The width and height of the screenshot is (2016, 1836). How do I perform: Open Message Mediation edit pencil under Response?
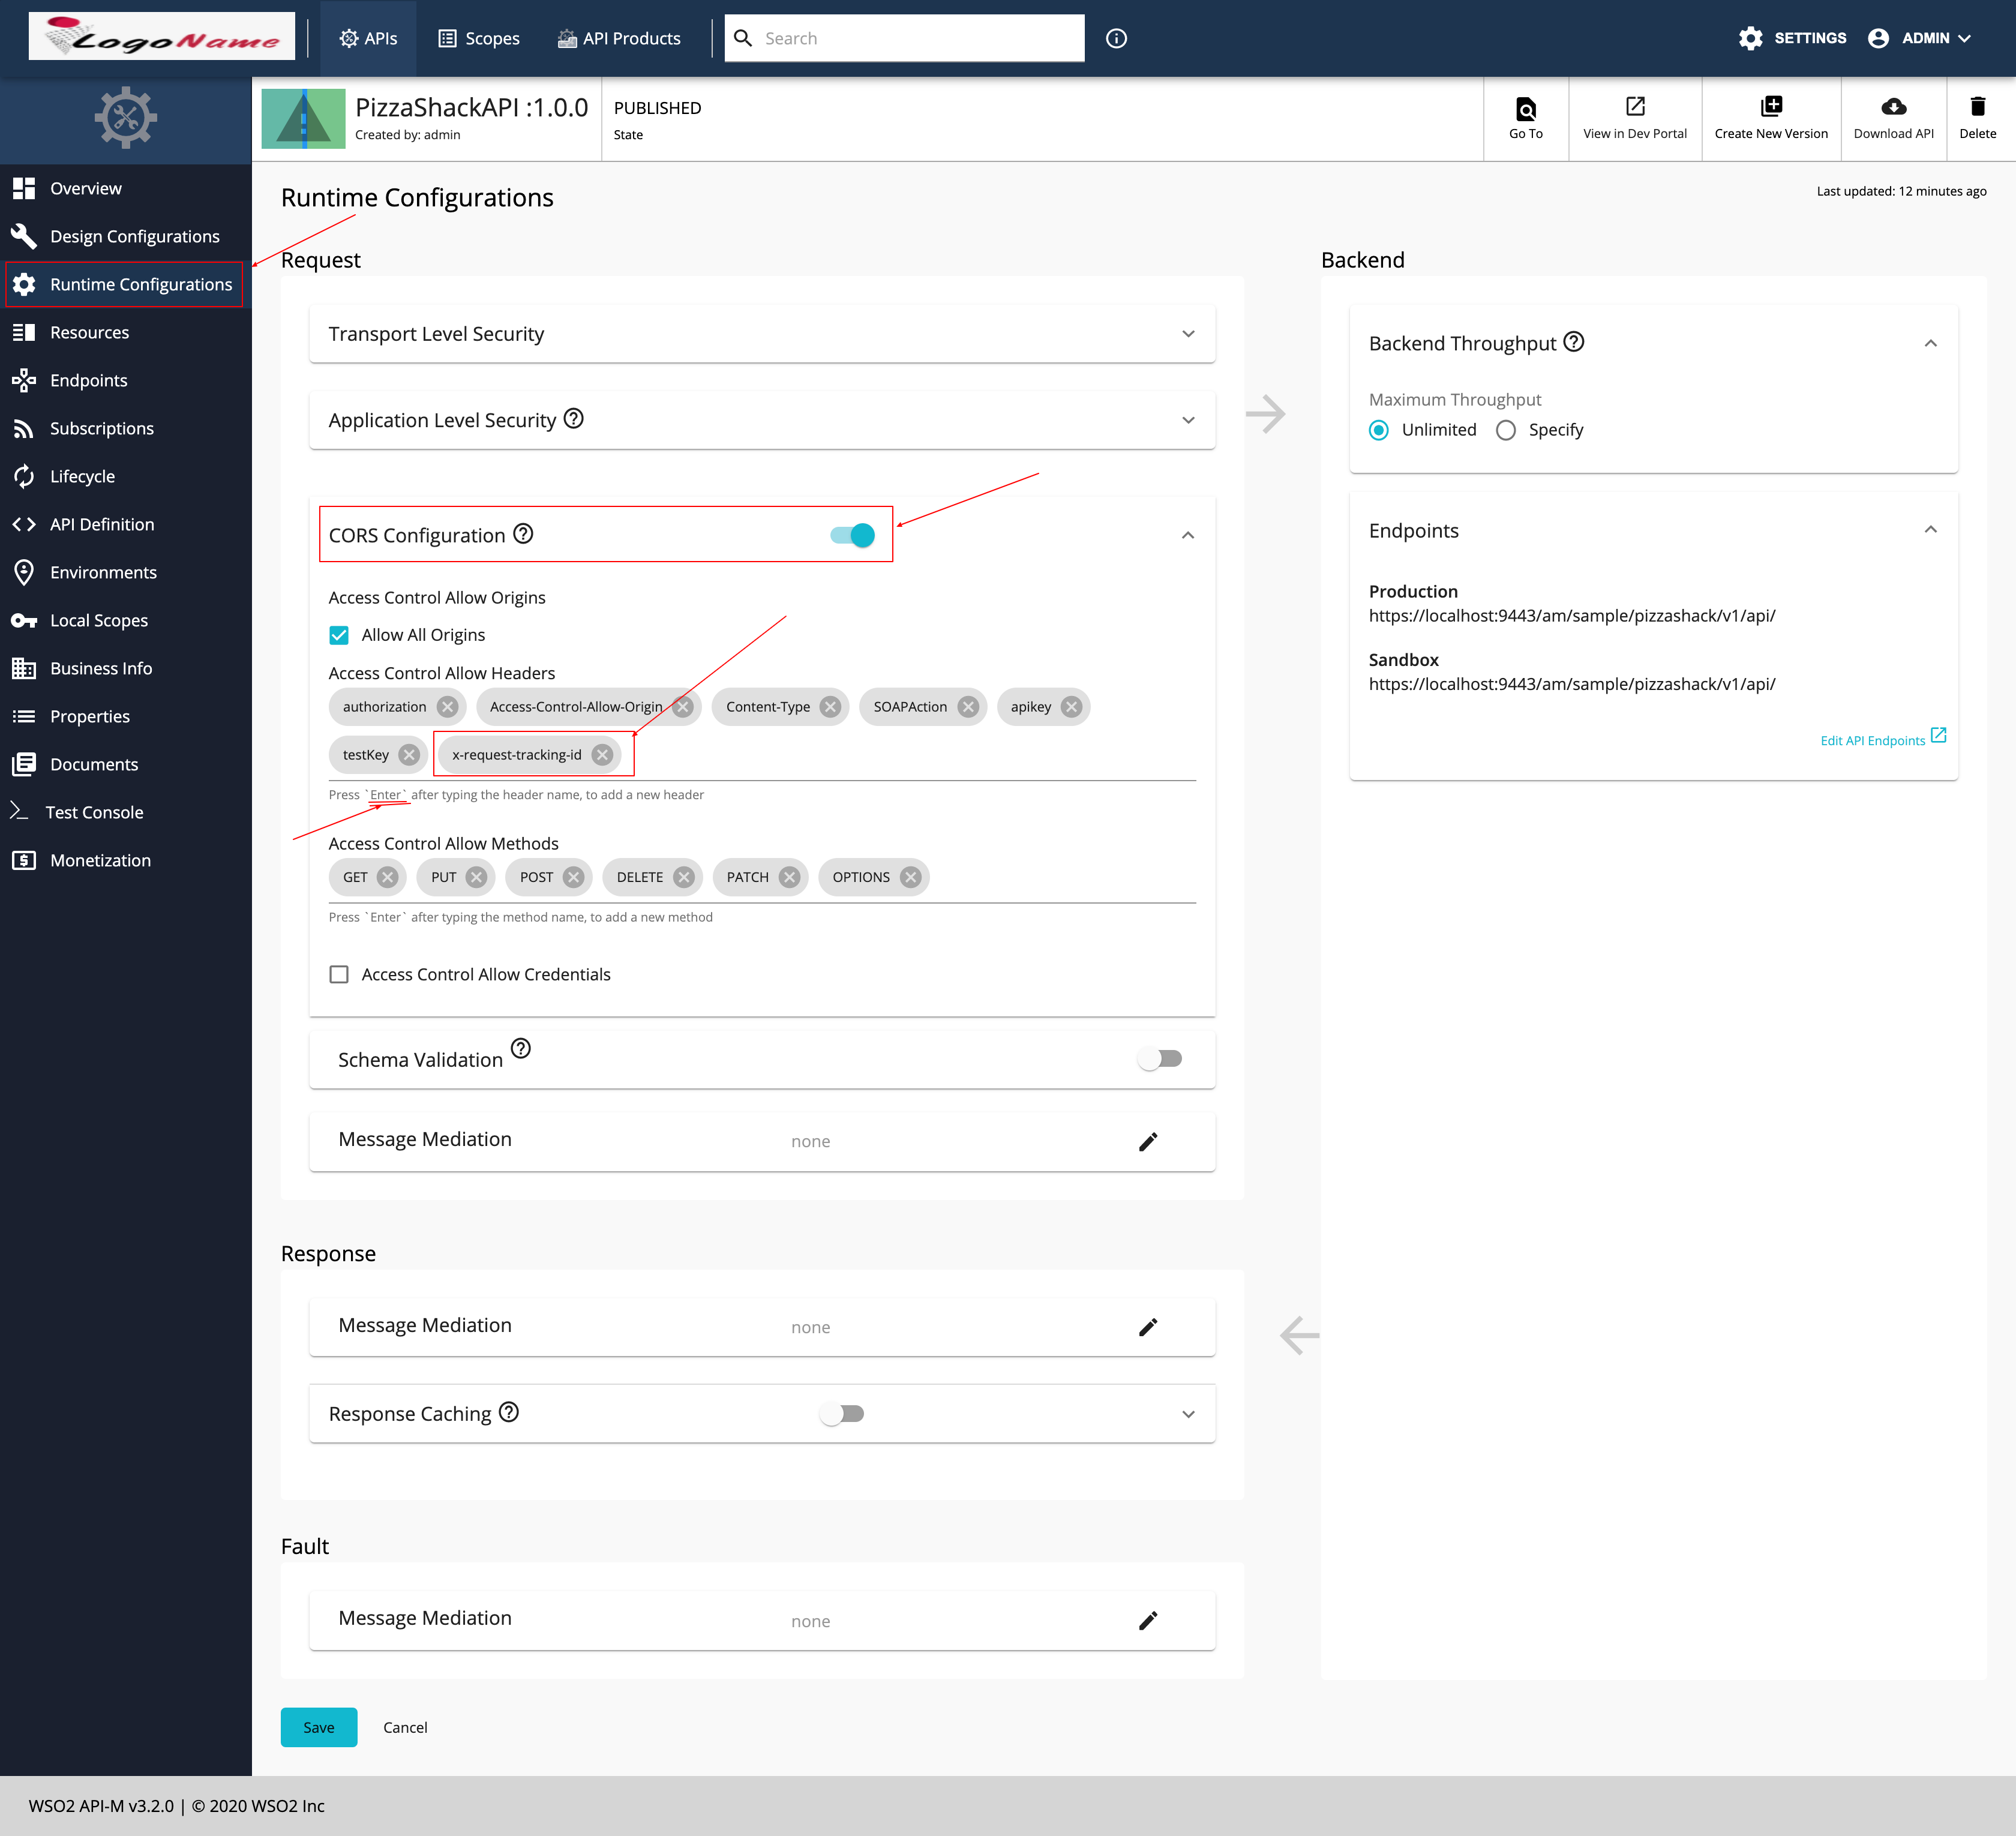pos(1148,1326)
